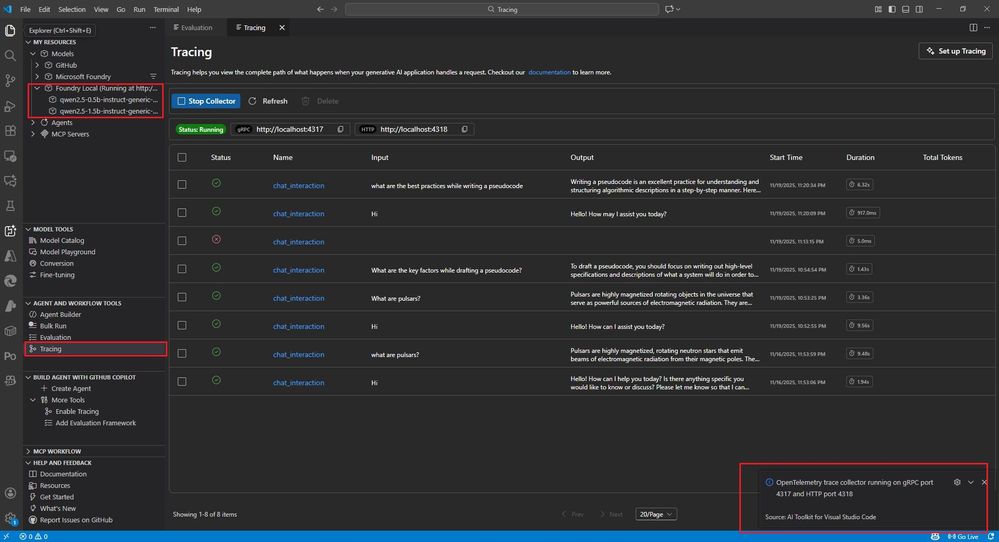
Task: Open Manage gear icon in activity bar
Action: 11,518
